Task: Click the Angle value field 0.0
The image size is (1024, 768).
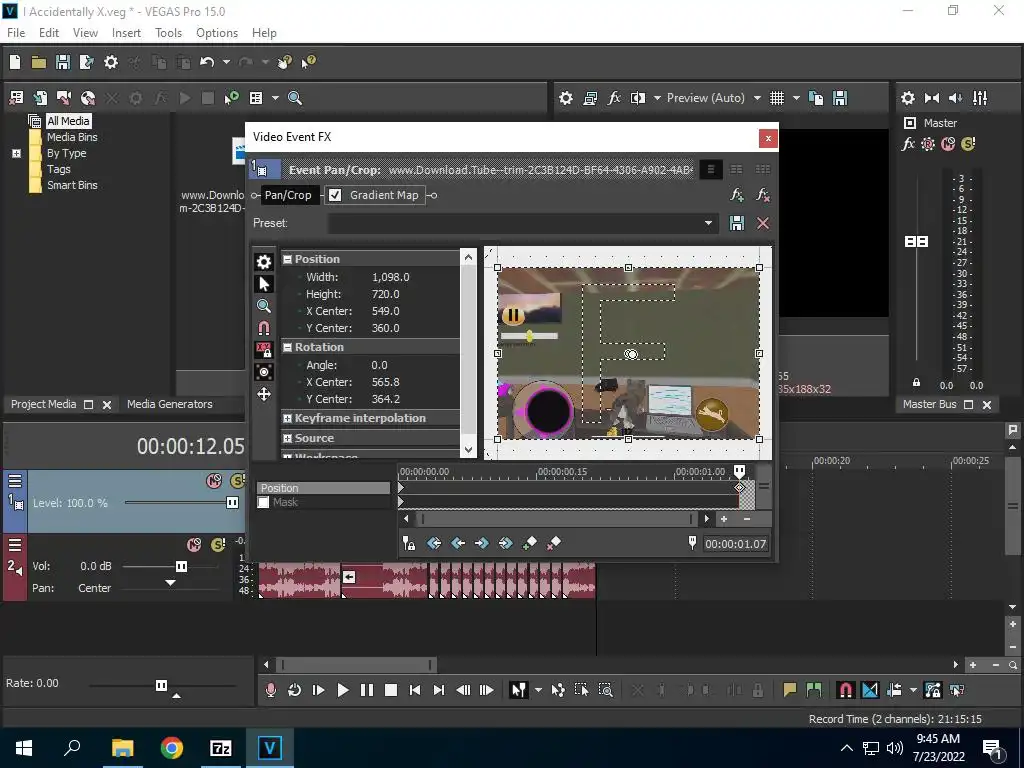Action: pyautogui.click(x=379, y=365)
